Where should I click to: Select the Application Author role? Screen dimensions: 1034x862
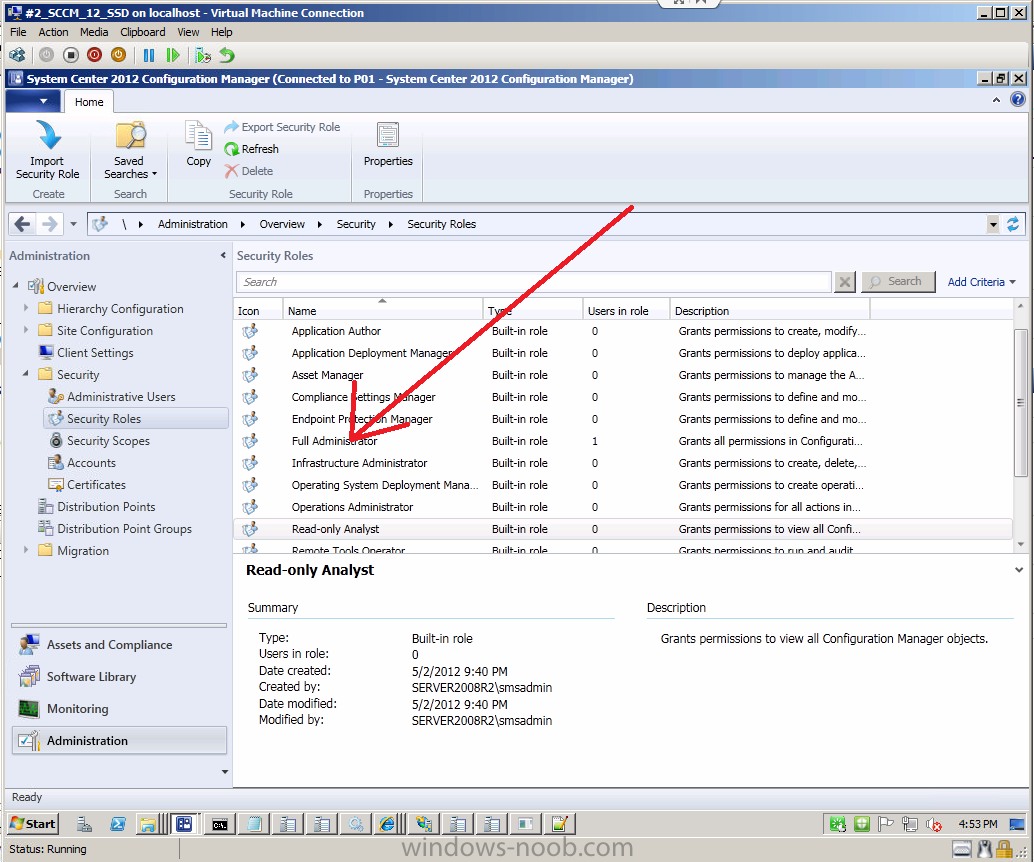click(x=623, y=331)
